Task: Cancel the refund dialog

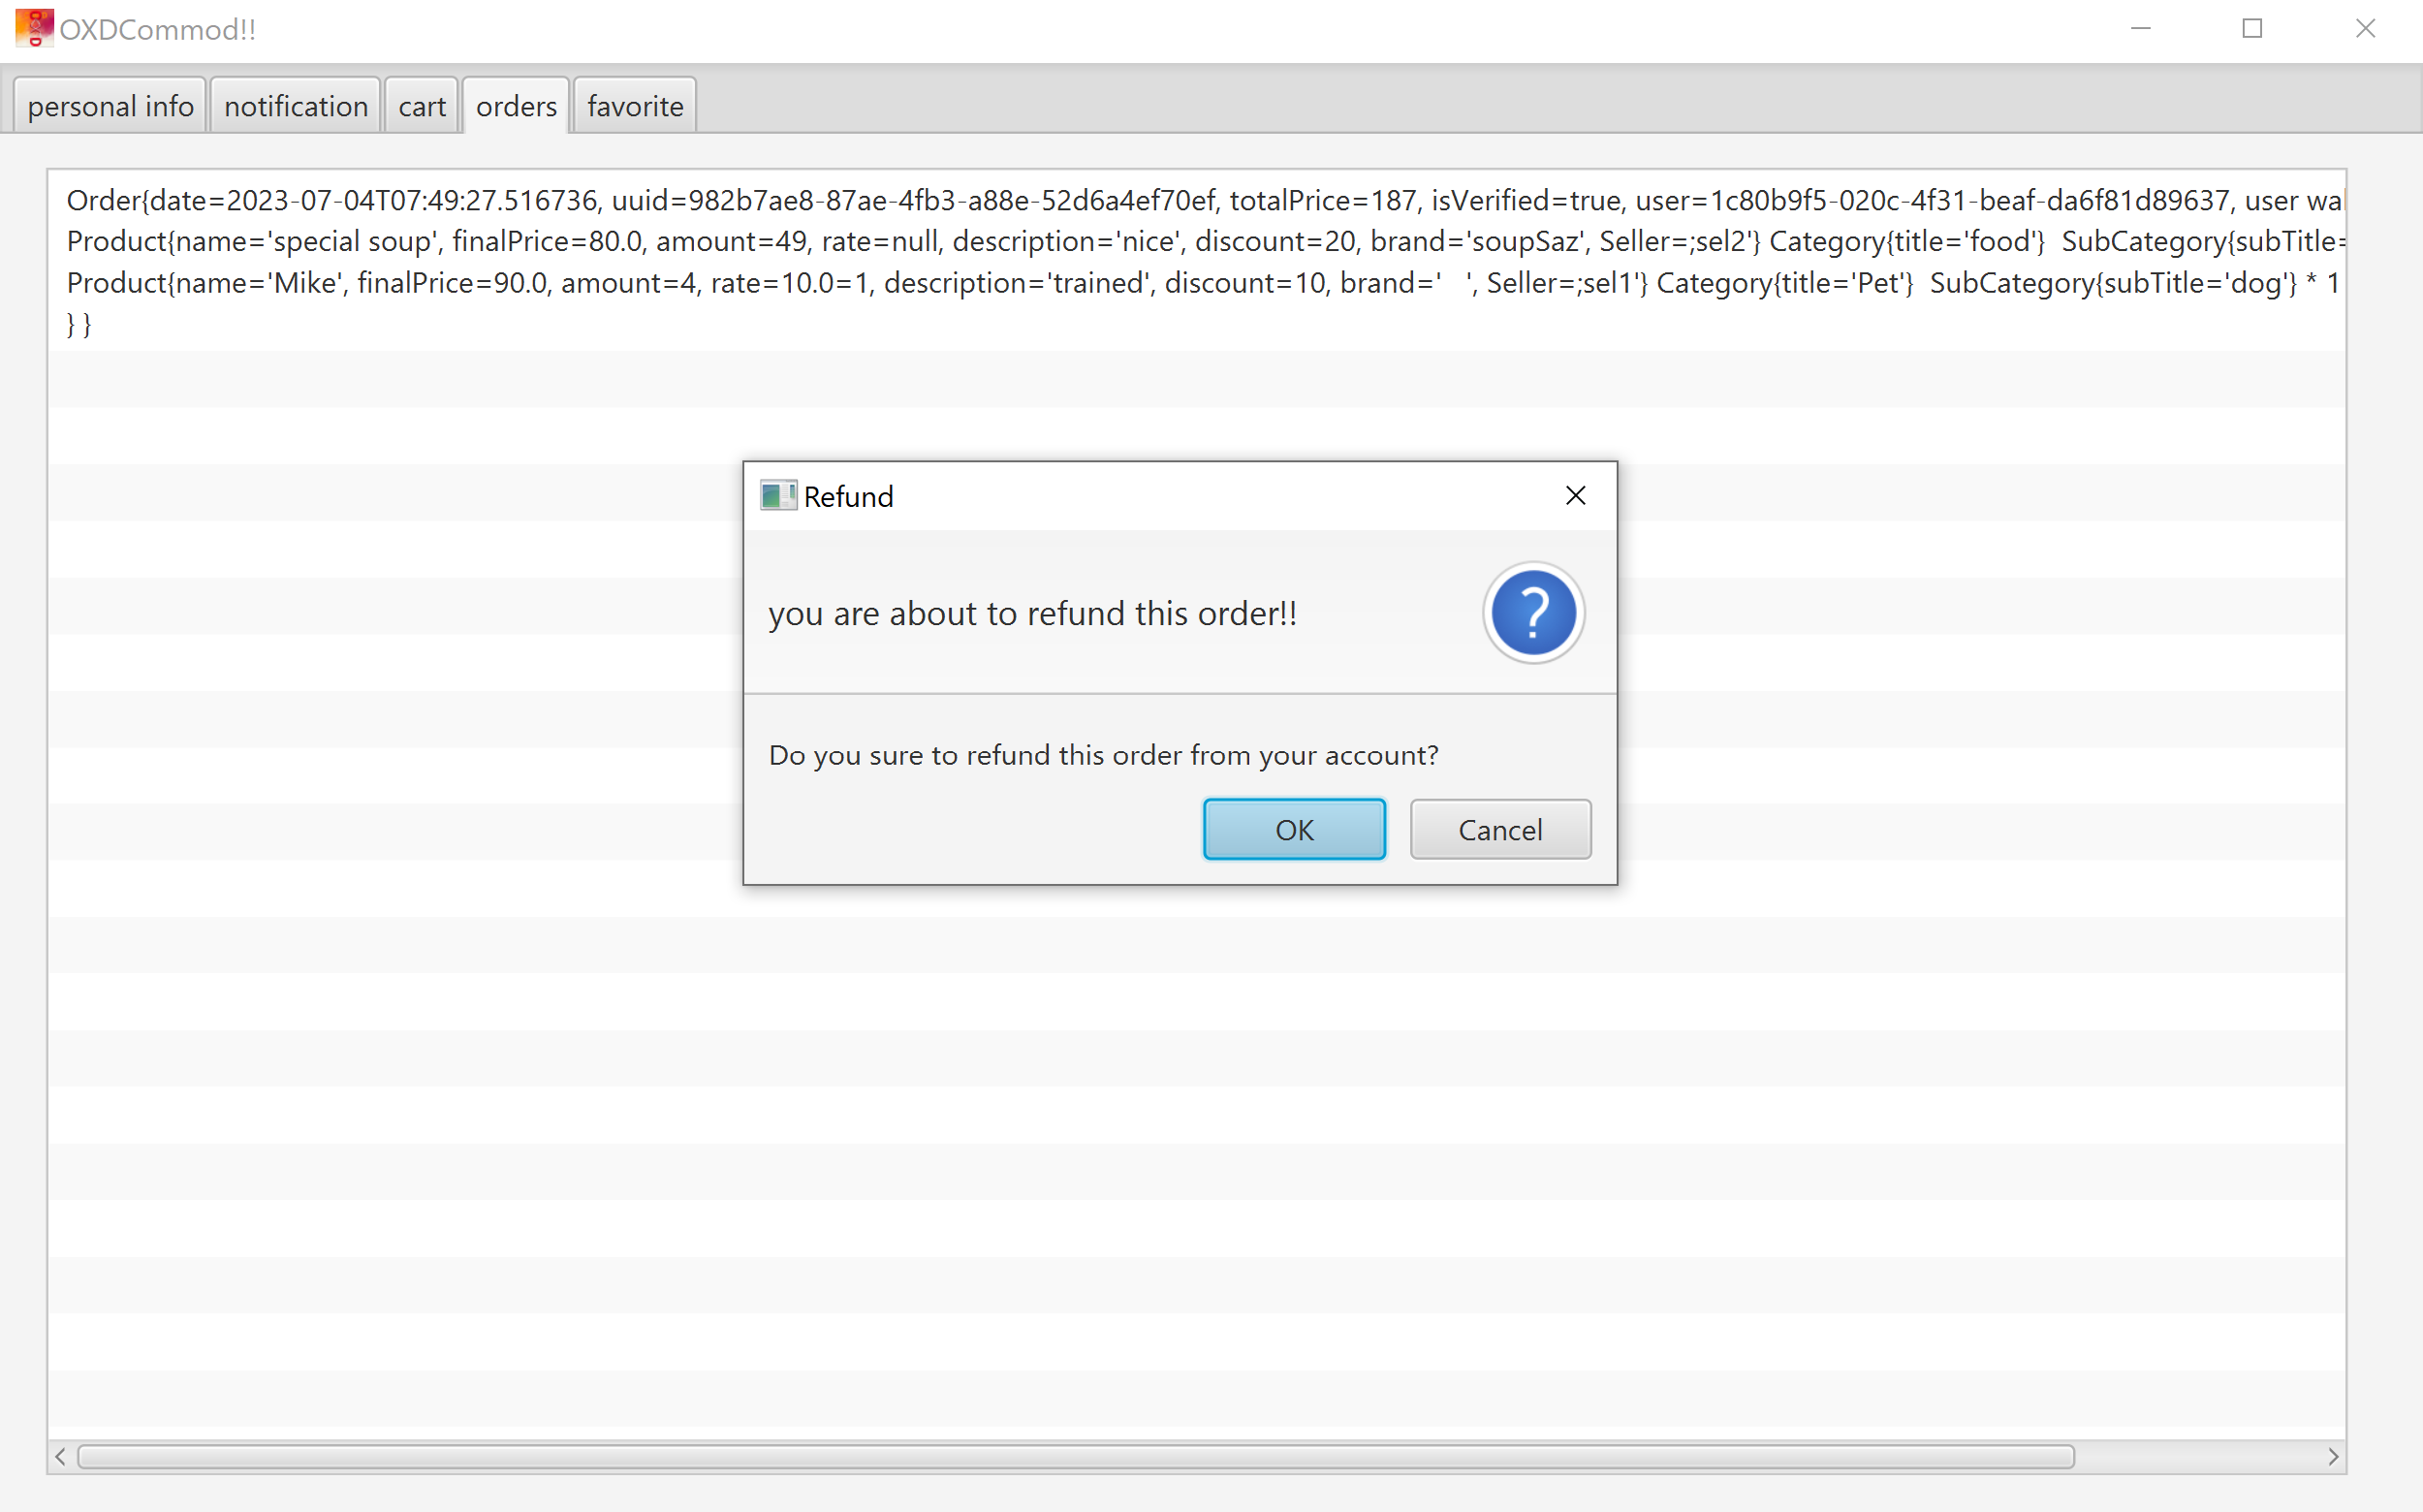Action: tap(1499, 829)
